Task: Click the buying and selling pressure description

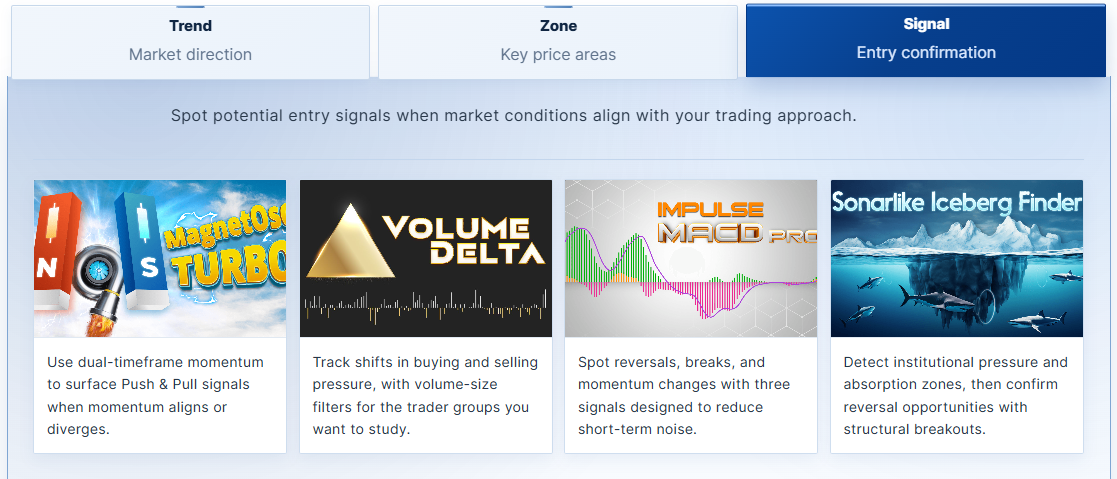Action: click(425, 396)
